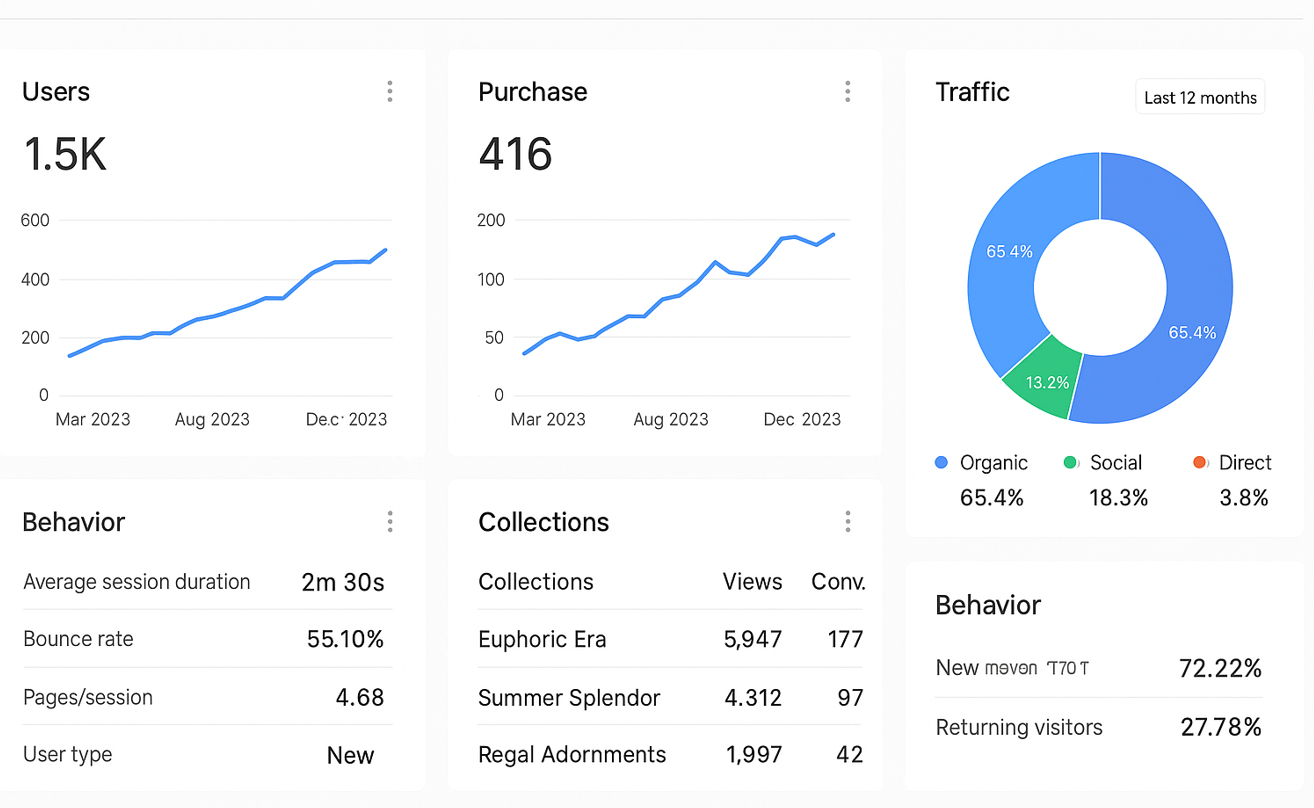Sort by the Conv. column header
Screen dimensions: 1314x808
tap(837, 582)
